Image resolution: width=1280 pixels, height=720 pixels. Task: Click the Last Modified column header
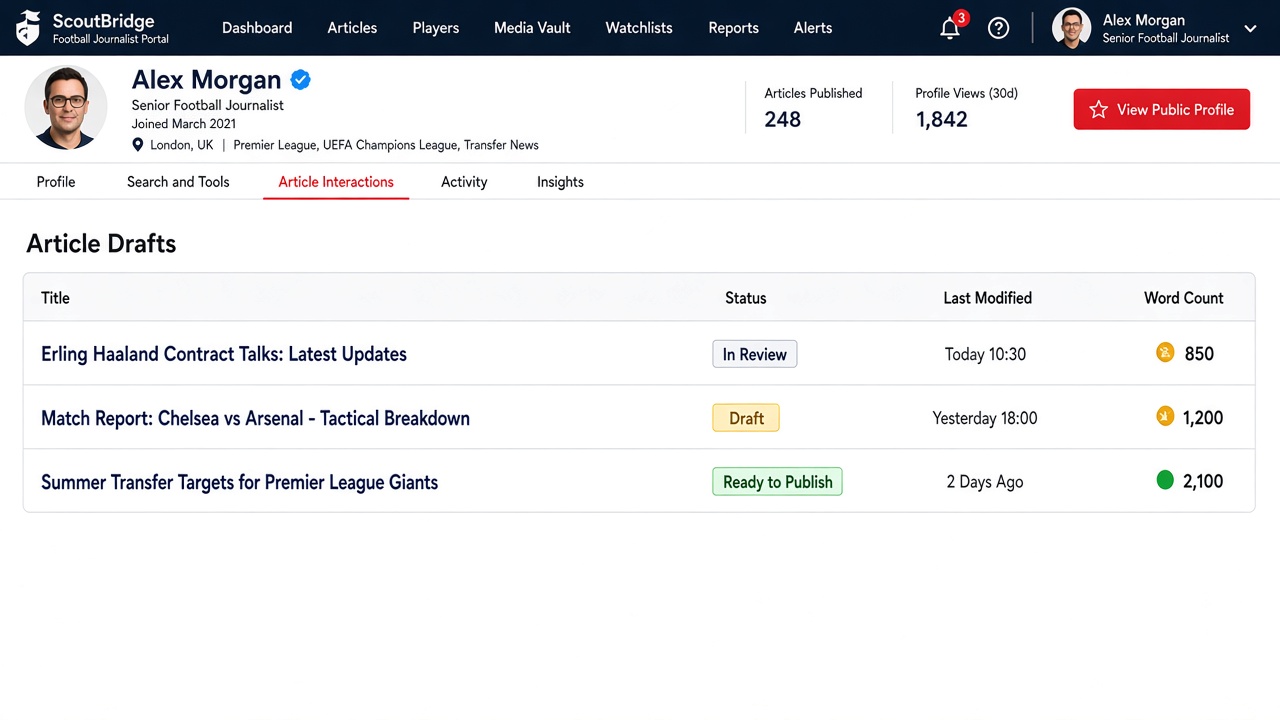tap(987, 298)
